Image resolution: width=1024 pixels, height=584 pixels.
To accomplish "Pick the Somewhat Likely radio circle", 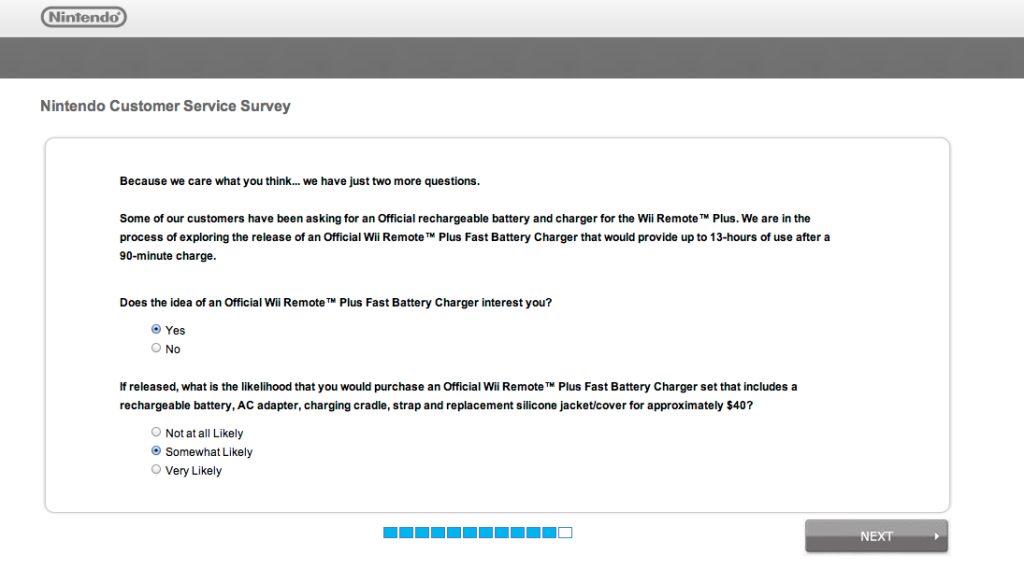I will (156, 451).
